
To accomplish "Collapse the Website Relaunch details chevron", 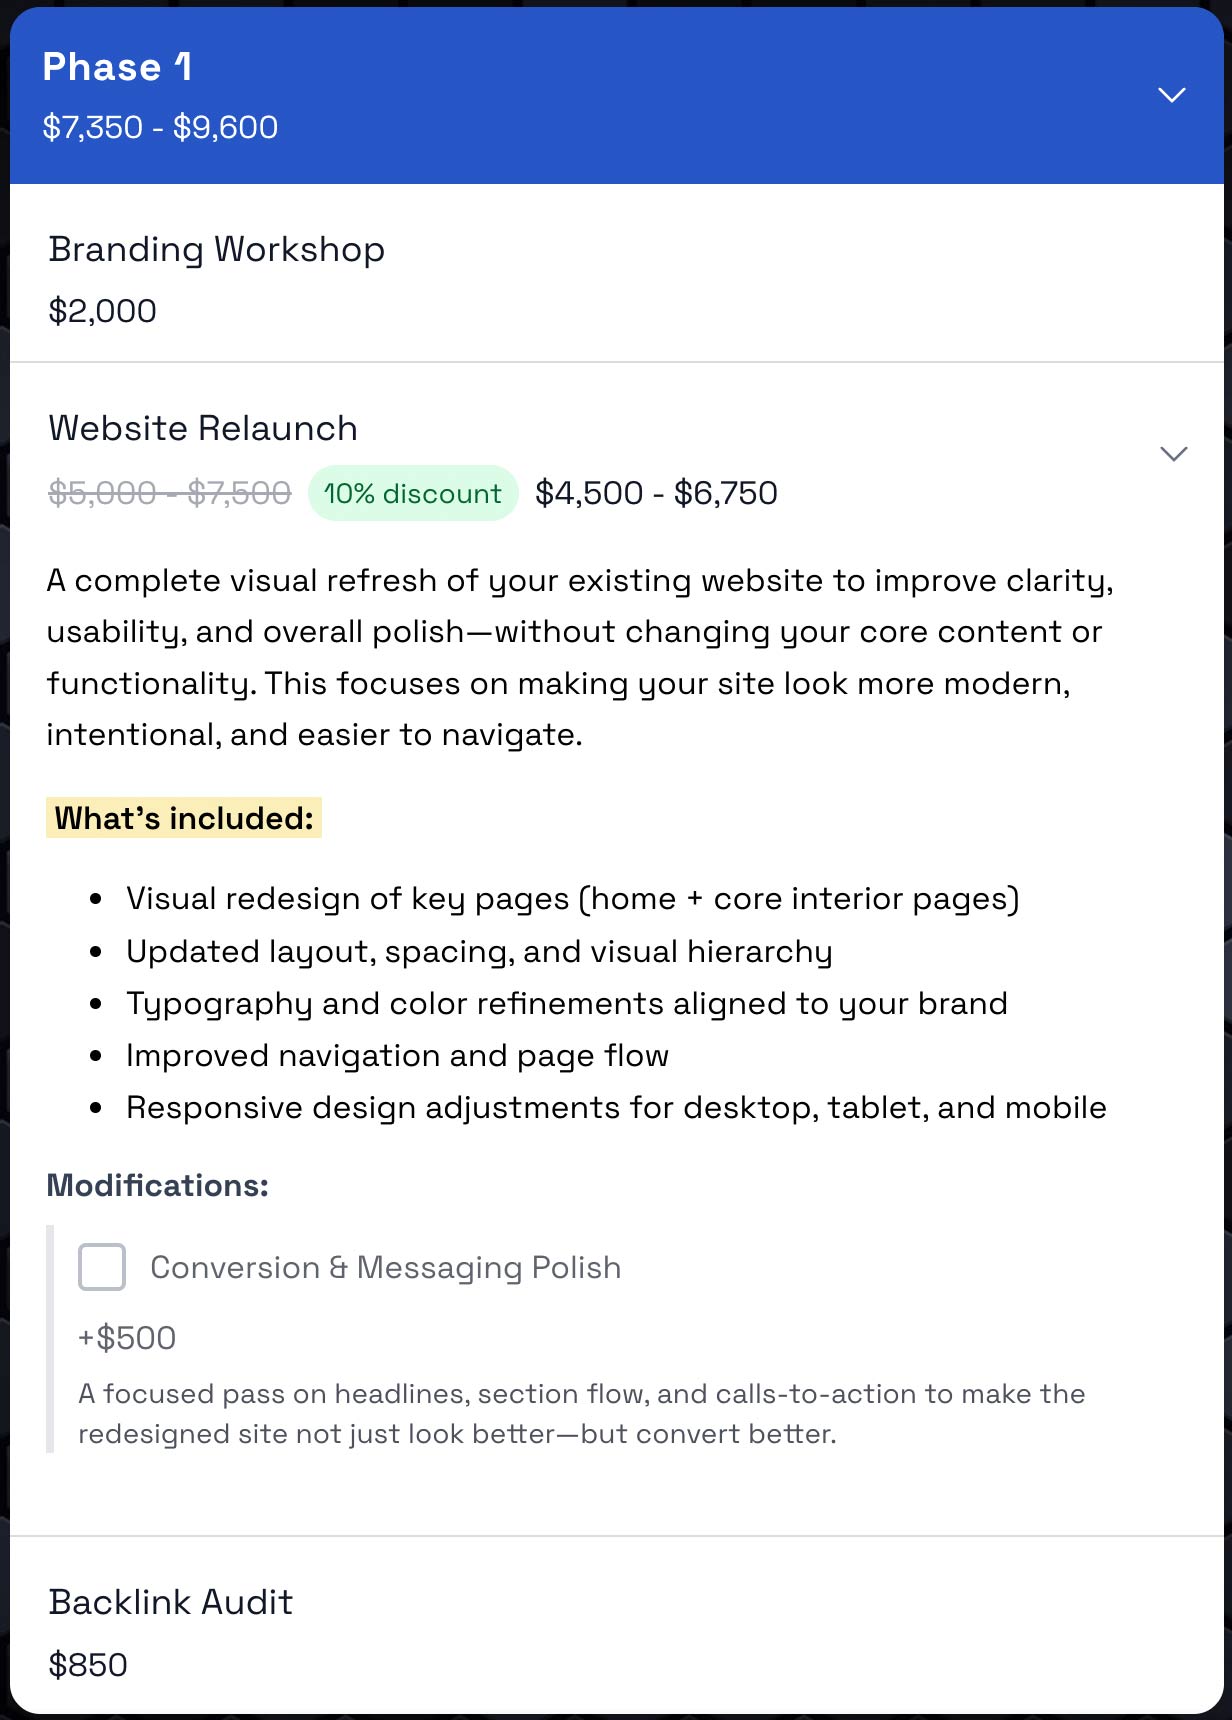I will [x=1172, y=455].
